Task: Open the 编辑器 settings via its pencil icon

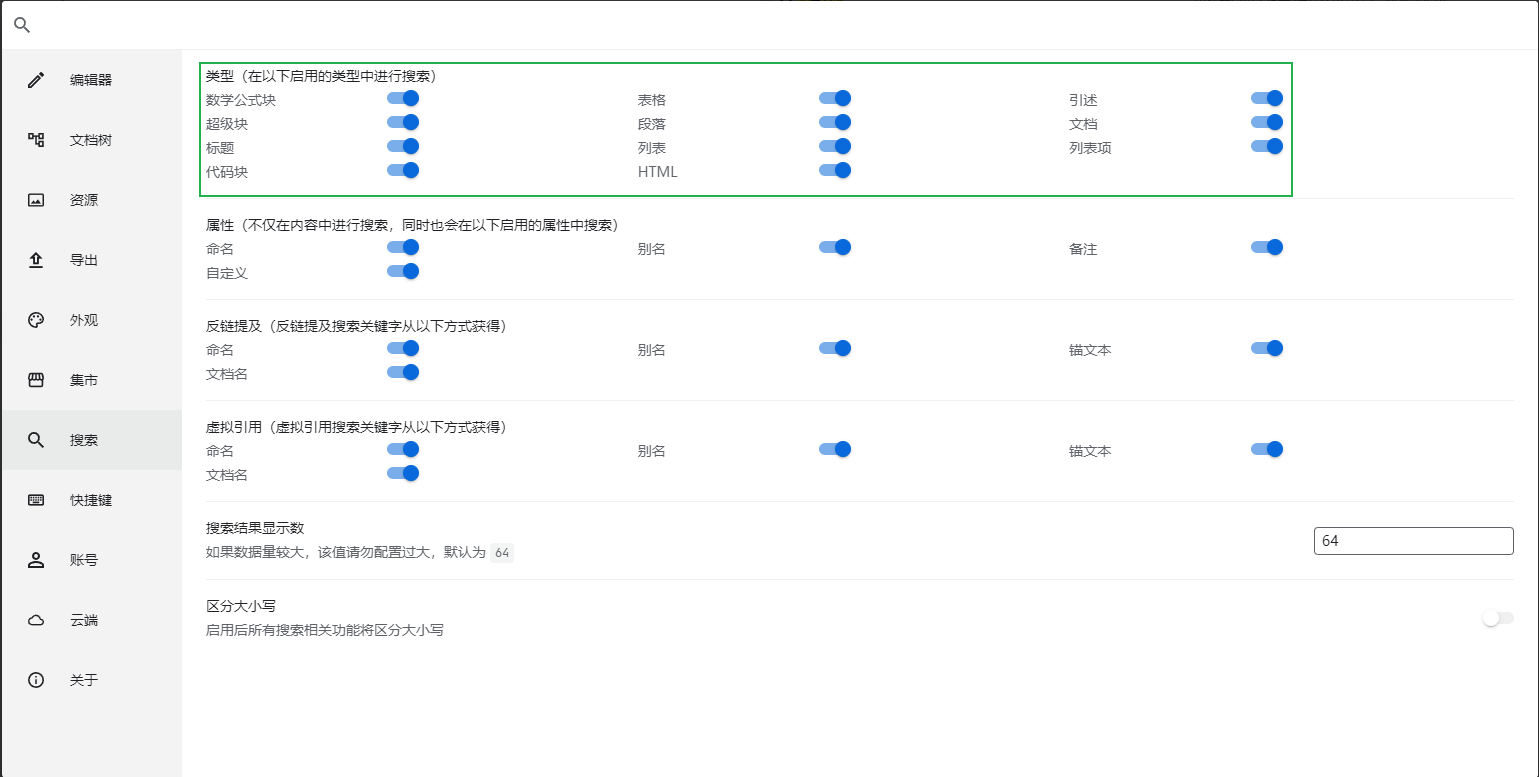Action: pyautogui.click(x=36, y=80)
